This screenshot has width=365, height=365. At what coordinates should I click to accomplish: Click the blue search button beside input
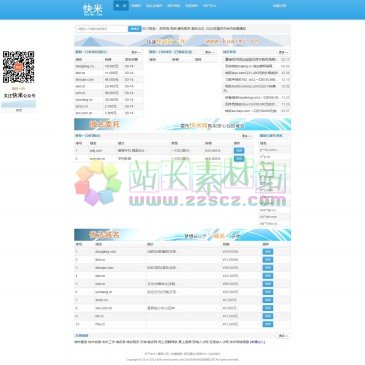[135, 29]
